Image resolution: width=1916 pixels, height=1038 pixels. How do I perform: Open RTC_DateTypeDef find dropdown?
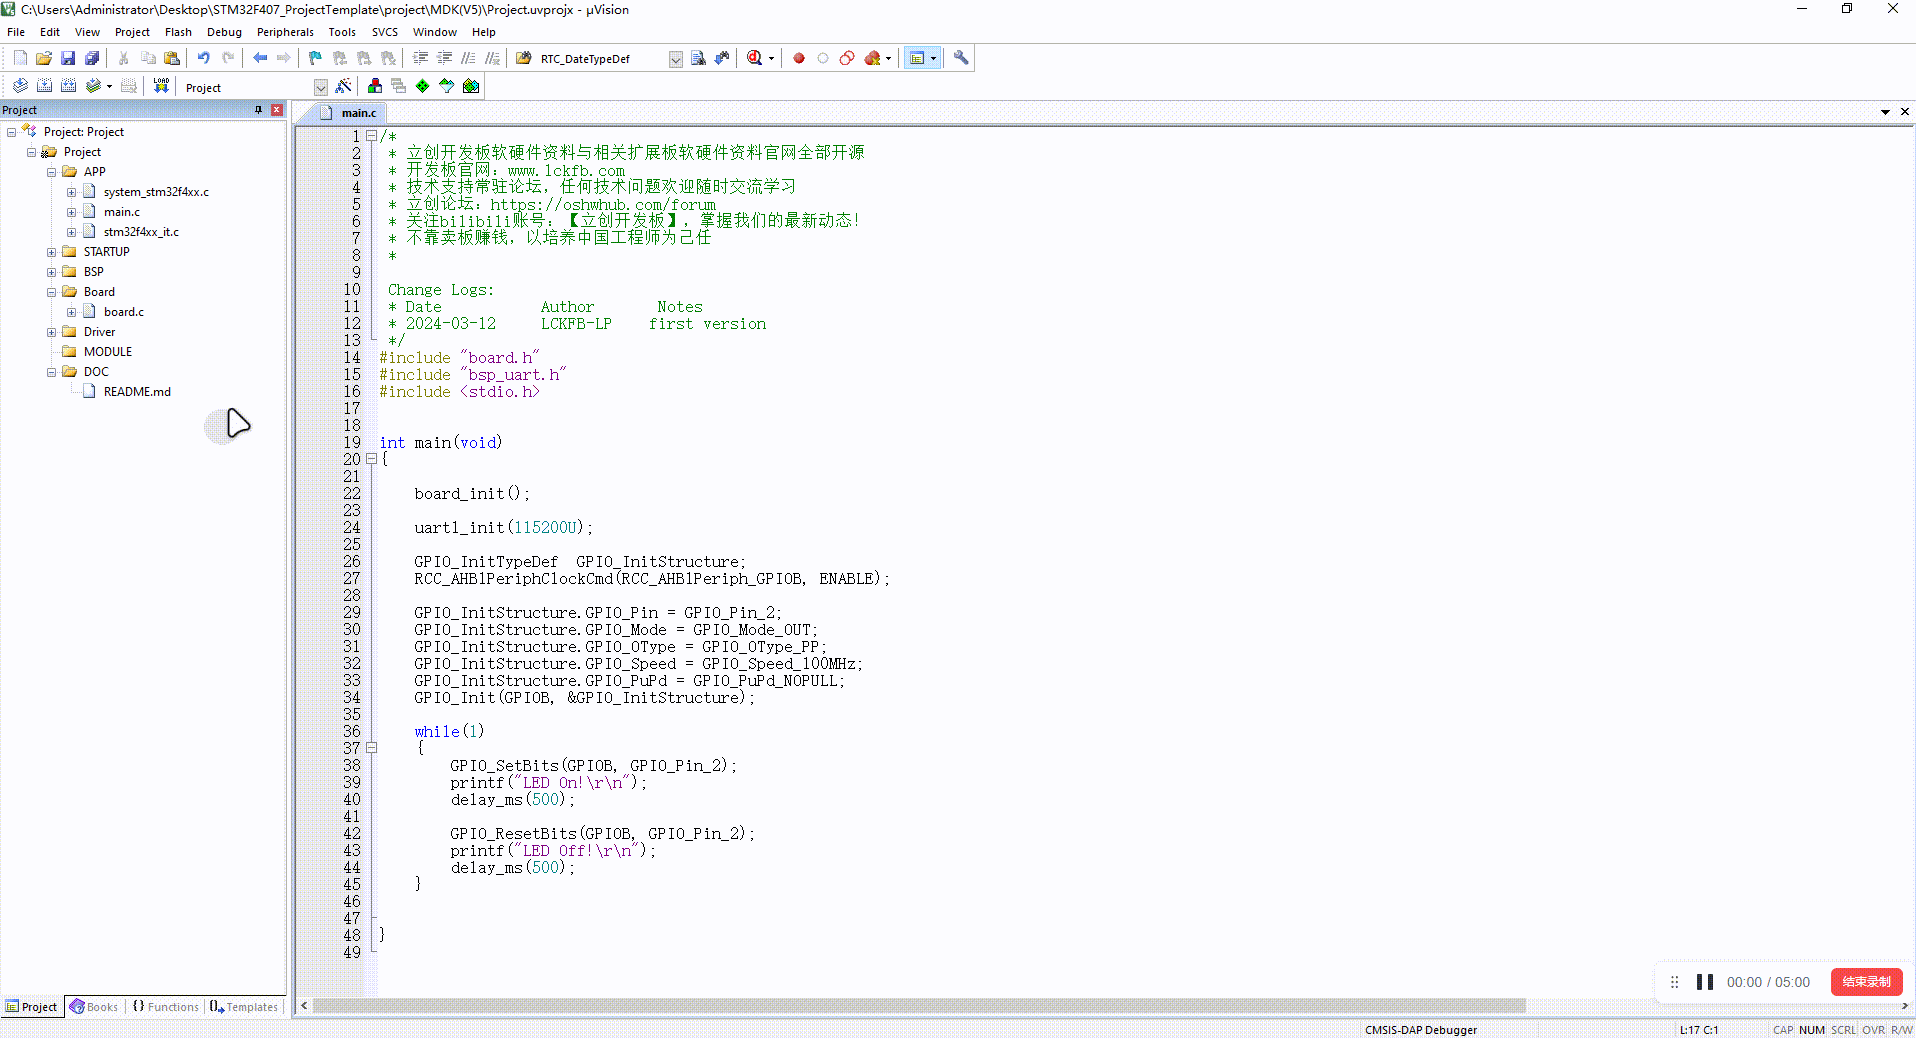click(675, 59)
